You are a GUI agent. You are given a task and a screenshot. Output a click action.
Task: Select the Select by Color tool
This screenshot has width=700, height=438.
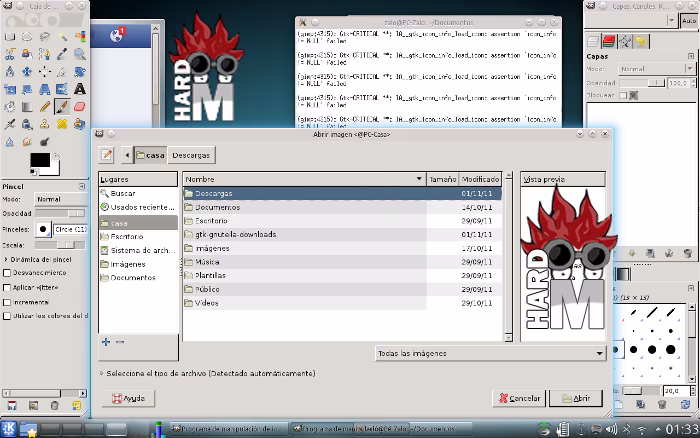click(79, 37)
